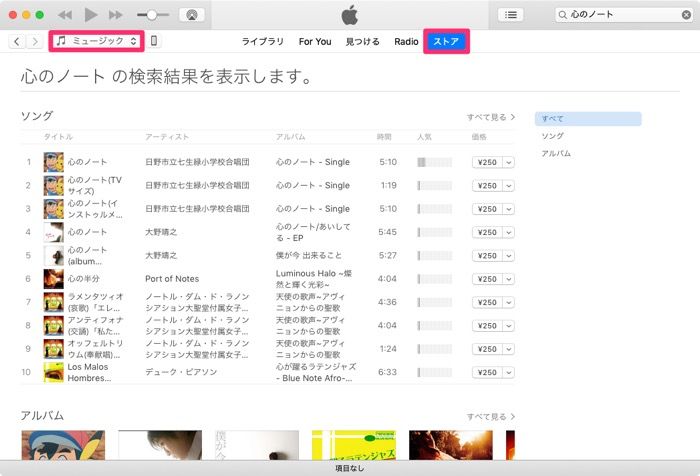Viewport: 700px width, 476px height.
Task: Open the yellow ラテンジャズ album cover
Action: tap(354, 445)
